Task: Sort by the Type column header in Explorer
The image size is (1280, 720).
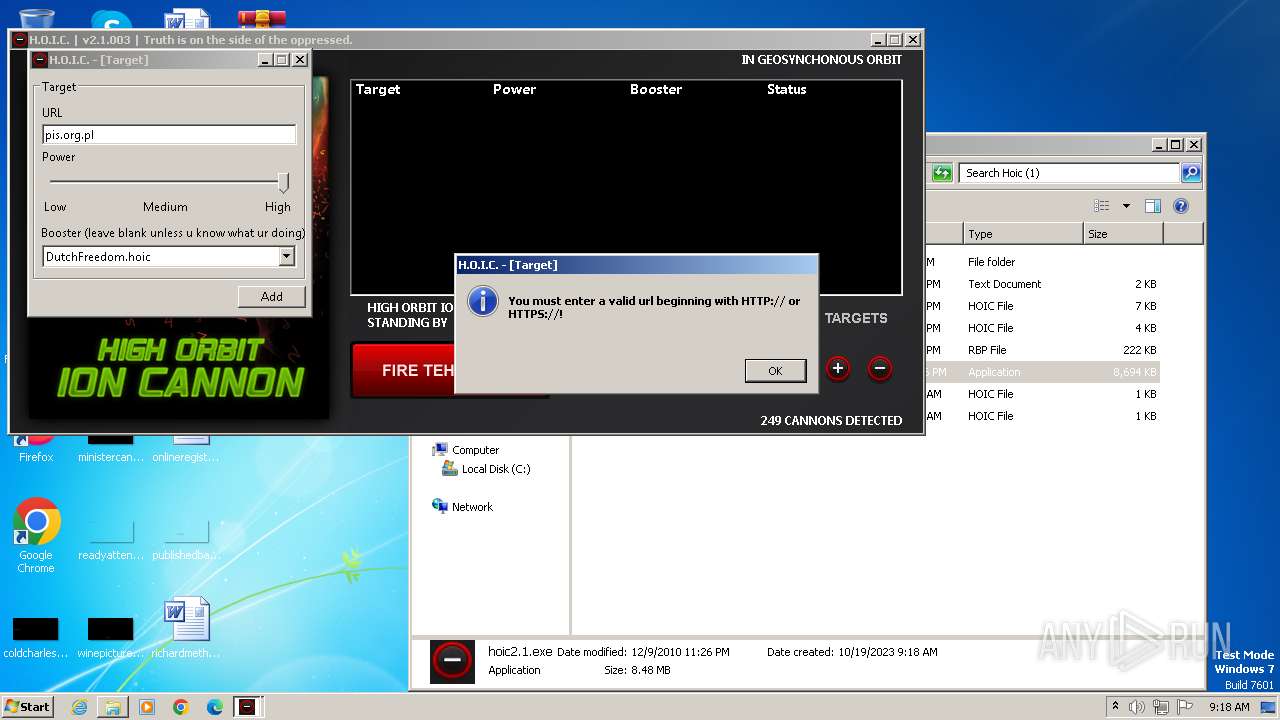Action: pos(1023,234)
